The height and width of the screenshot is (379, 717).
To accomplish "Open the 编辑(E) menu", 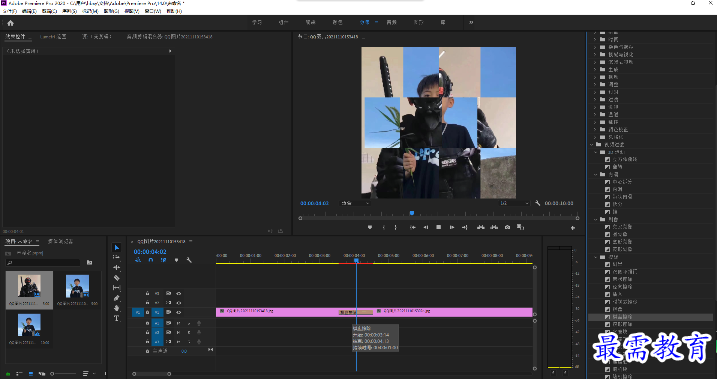I will pyautogui.click(x=29, y=11).
